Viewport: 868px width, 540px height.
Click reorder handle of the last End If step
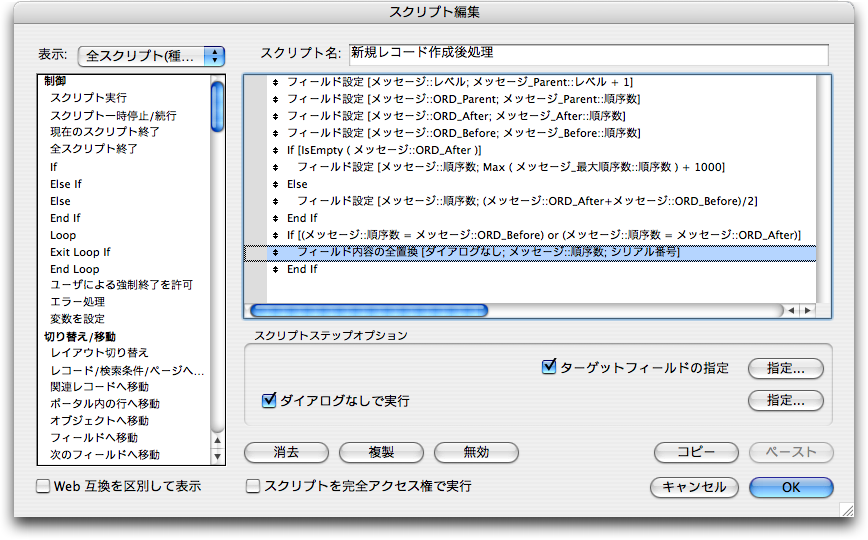pyautogui.click(x=275, y=270)
